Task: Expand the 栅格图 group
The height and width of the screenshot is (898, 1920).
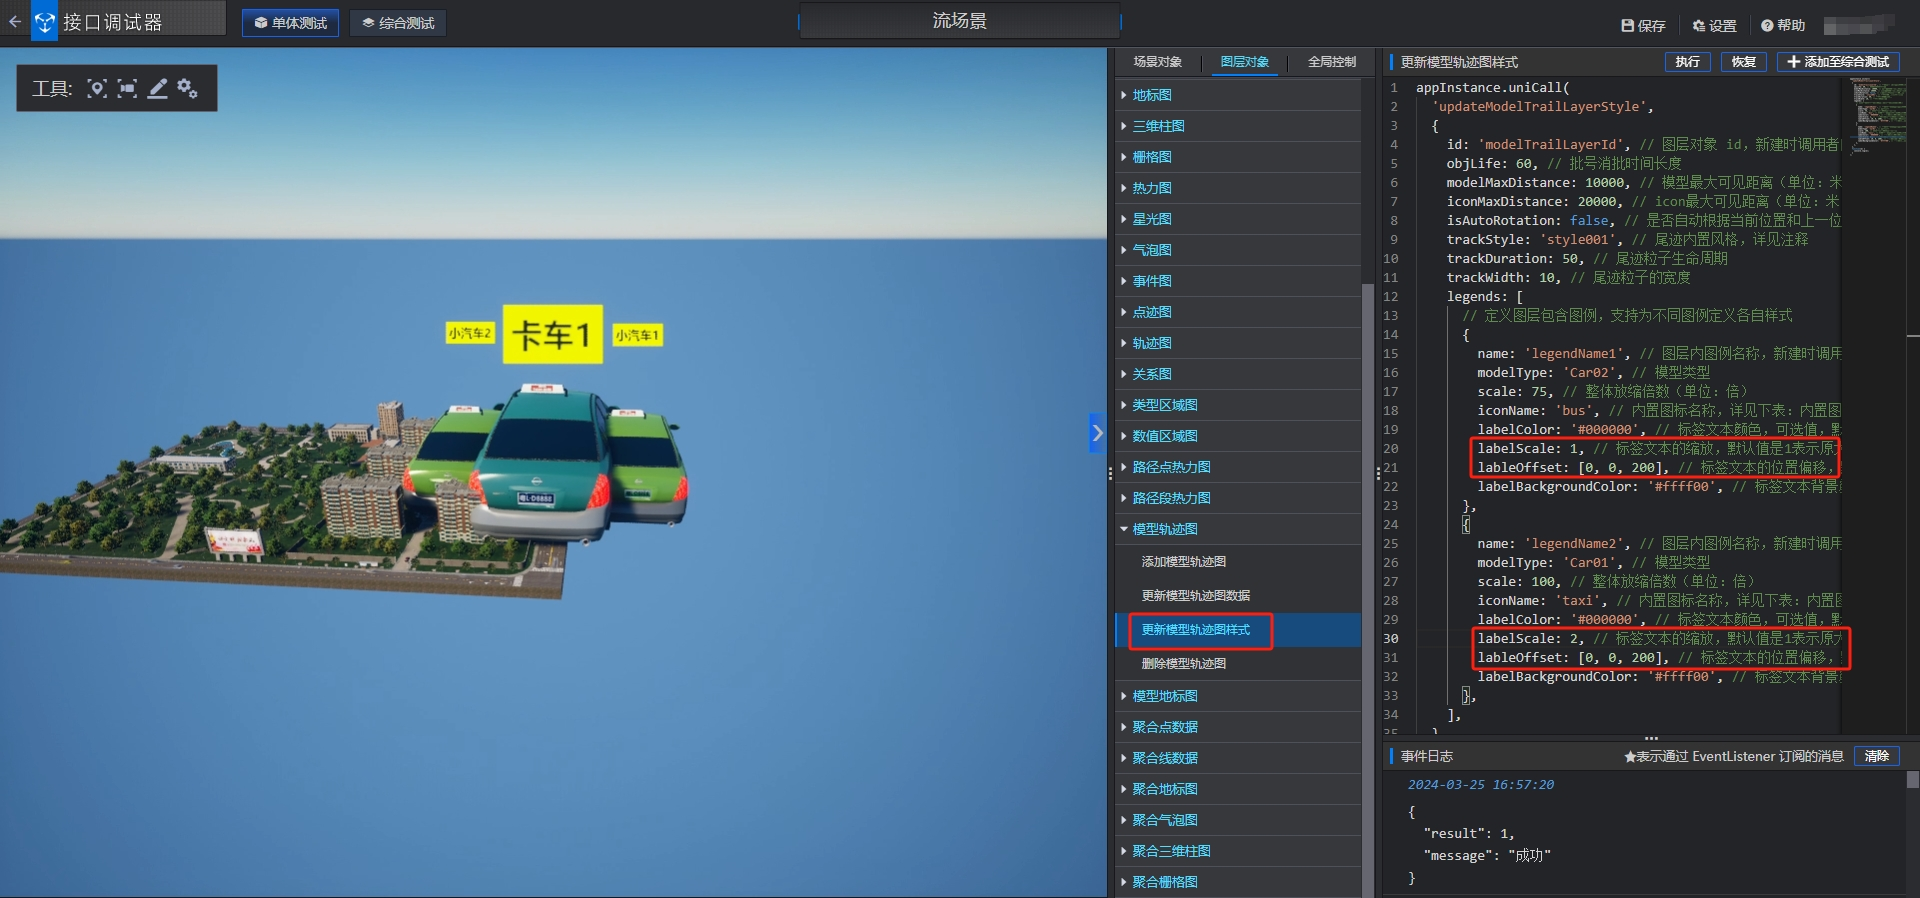Action: click(1238, 157)
